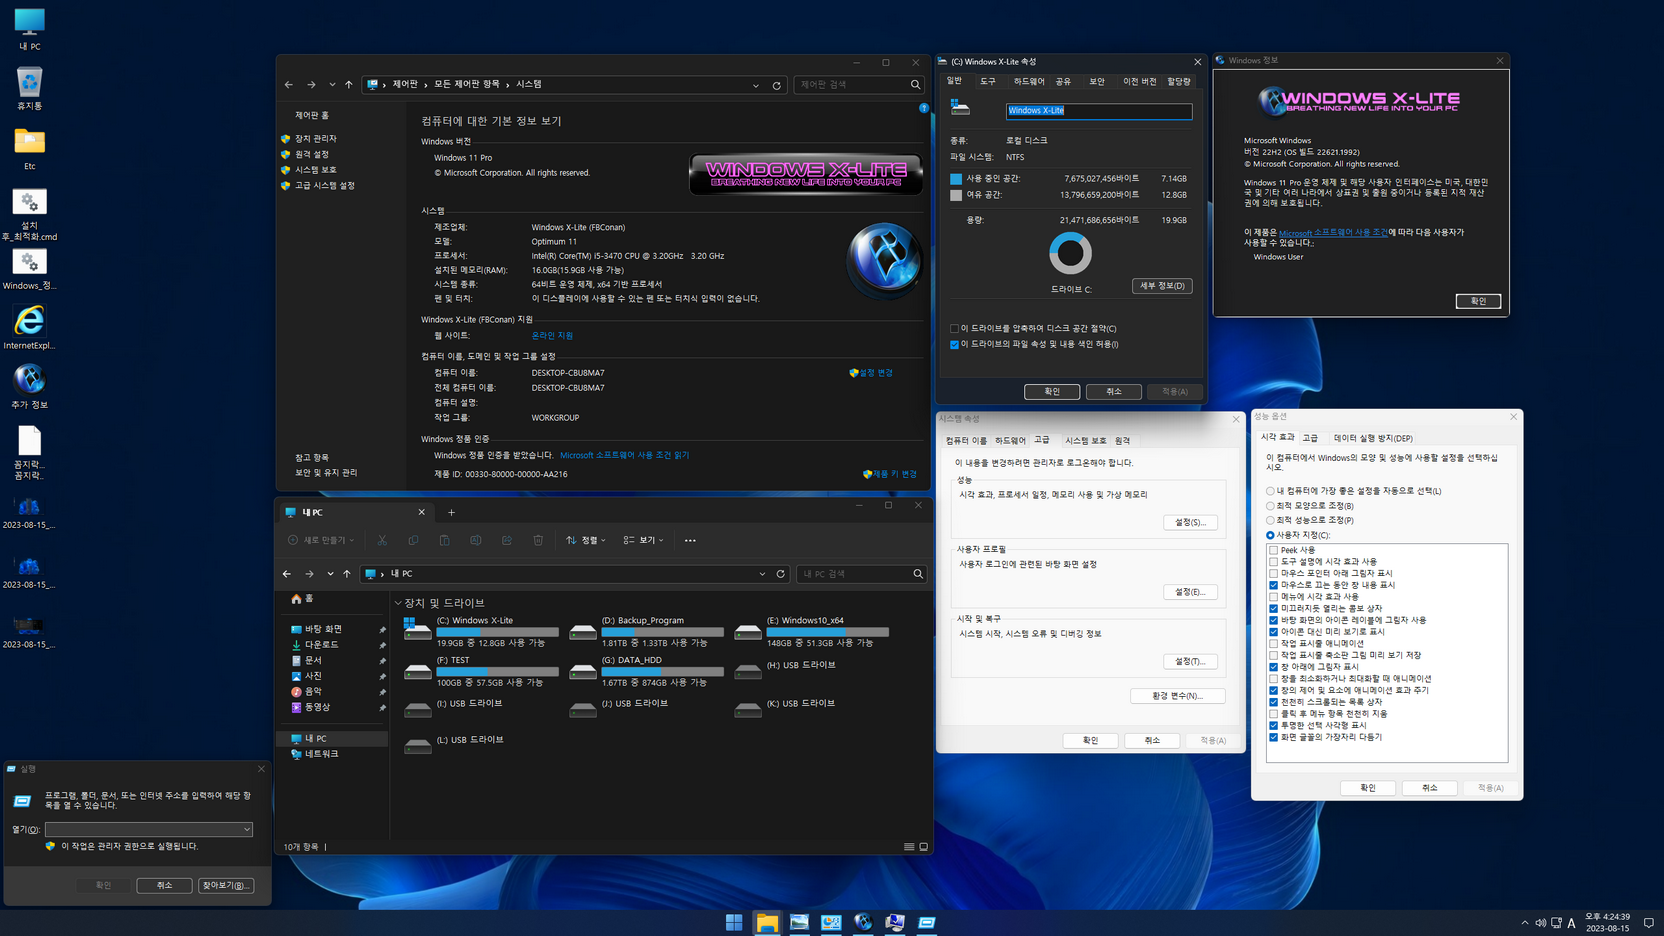The image size is (1664, 936).
Task: Select the Etc folder on desktop
Action: [29, 148]
